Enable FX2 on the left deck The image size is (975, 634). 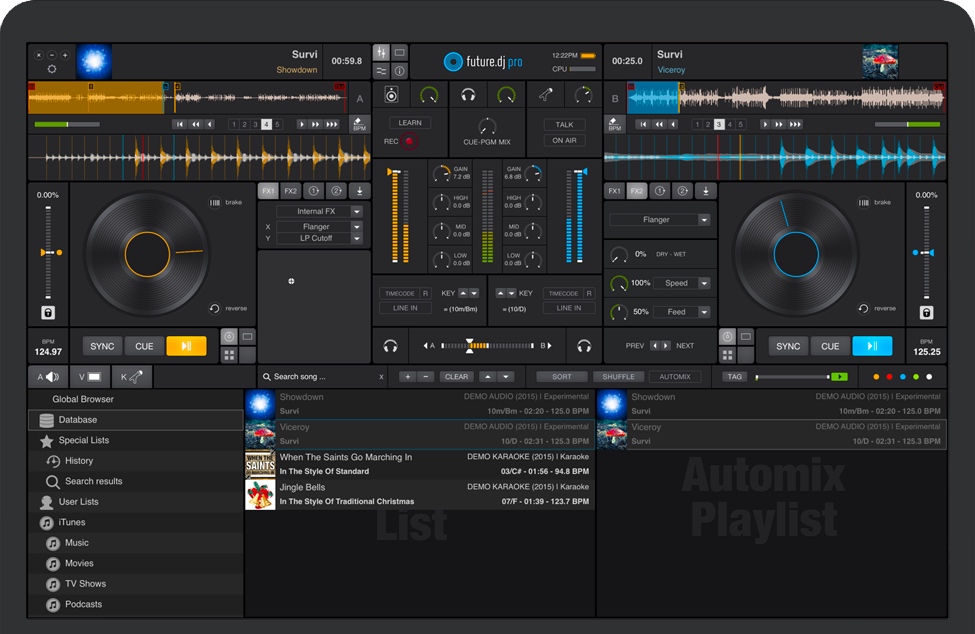[x=290, y=191]
